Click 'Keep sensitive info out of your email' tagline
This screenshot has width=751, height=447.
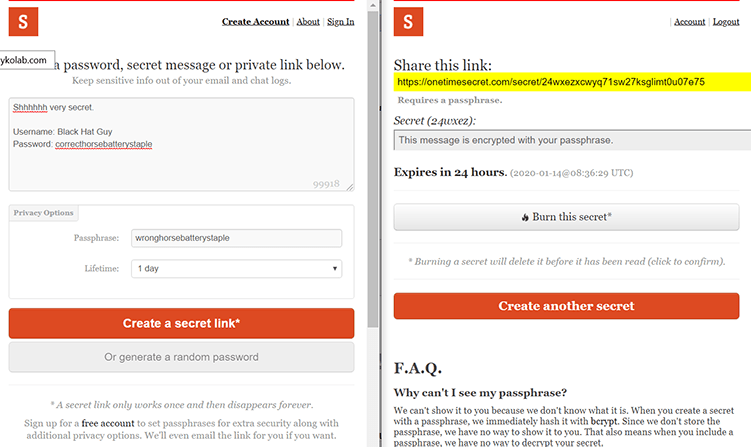coord(182,80)
